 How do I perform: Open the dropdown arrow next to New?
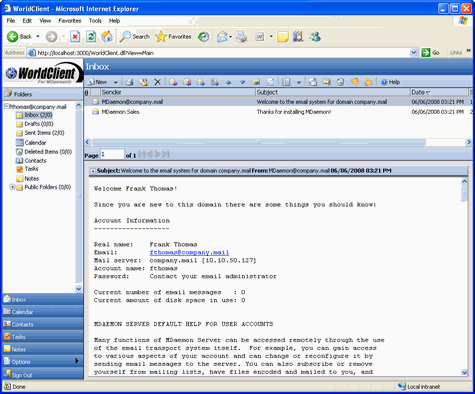(116, 82)
